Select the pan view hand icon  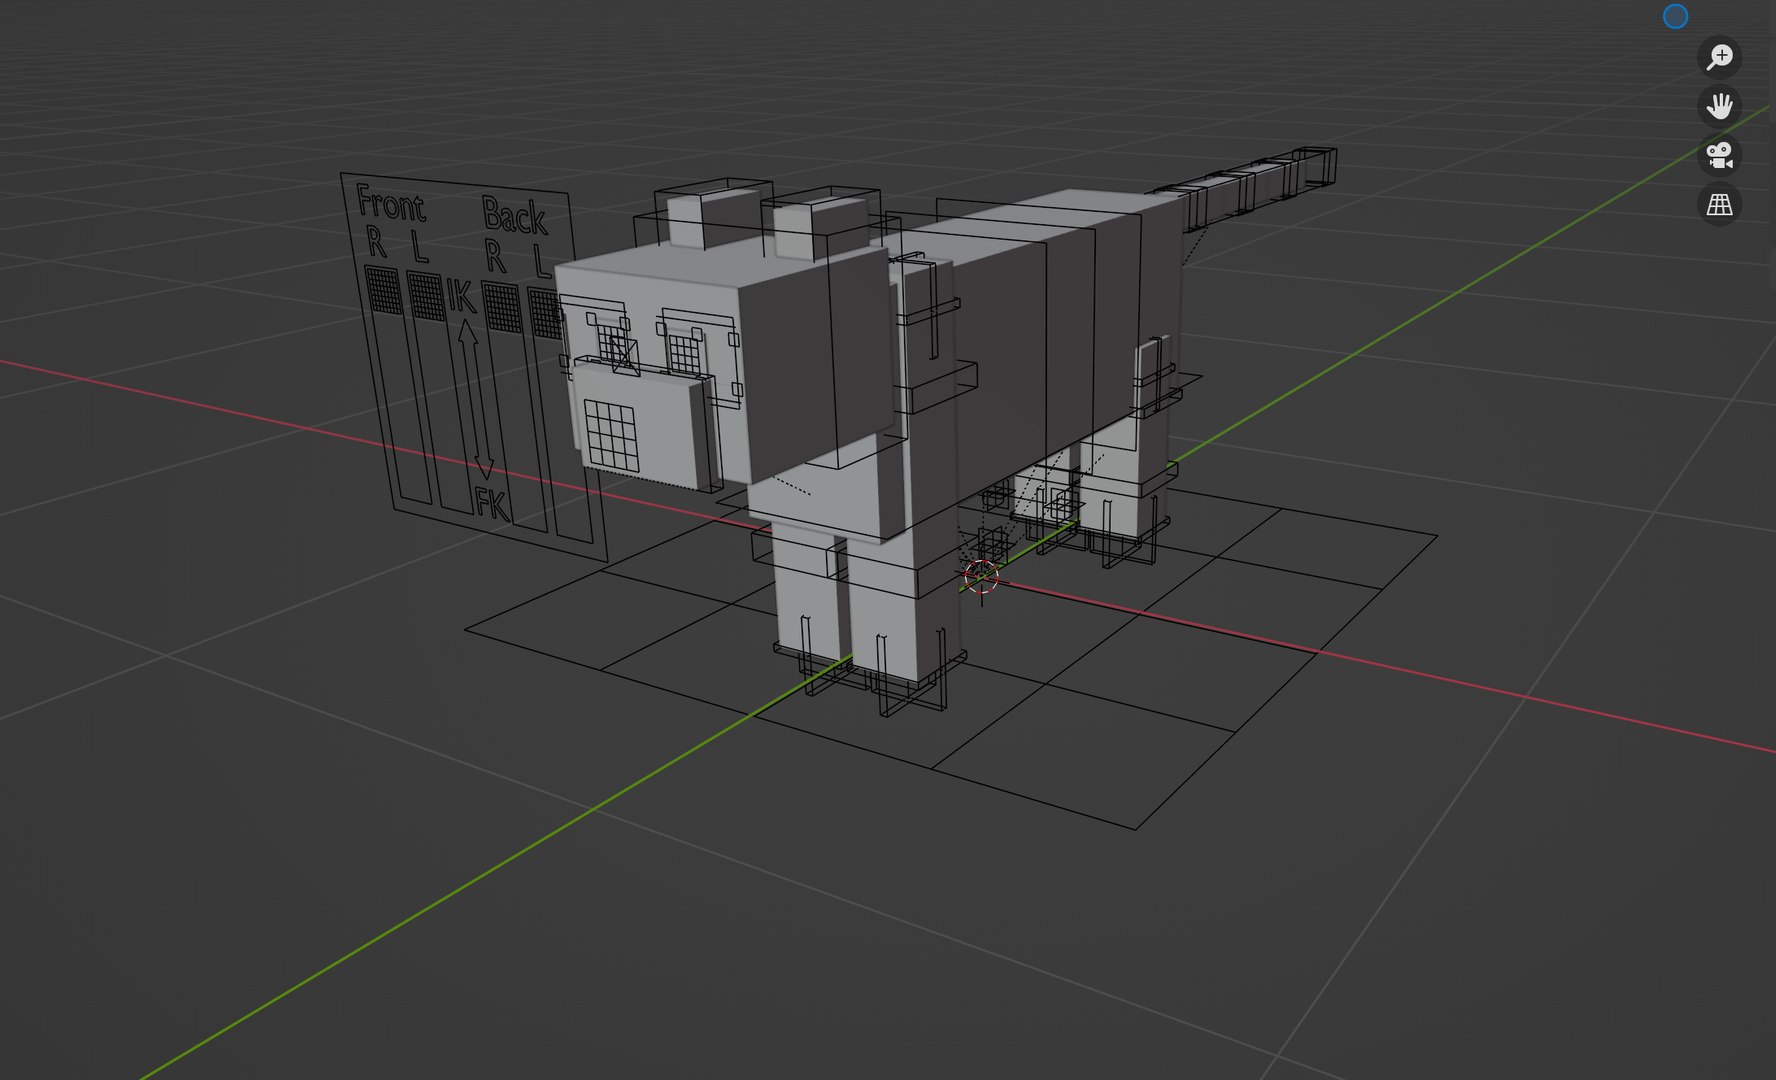pos(1719,106)
